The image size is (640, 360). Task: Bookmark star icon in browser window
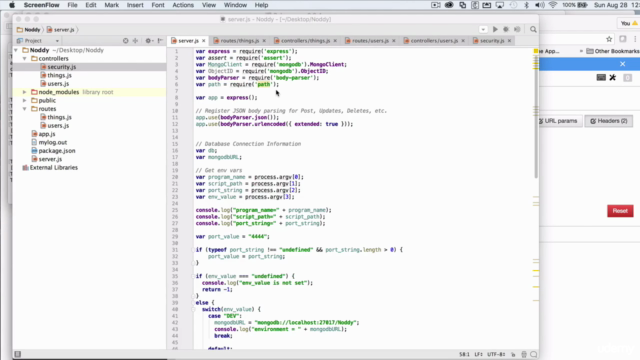pos(609,39)
